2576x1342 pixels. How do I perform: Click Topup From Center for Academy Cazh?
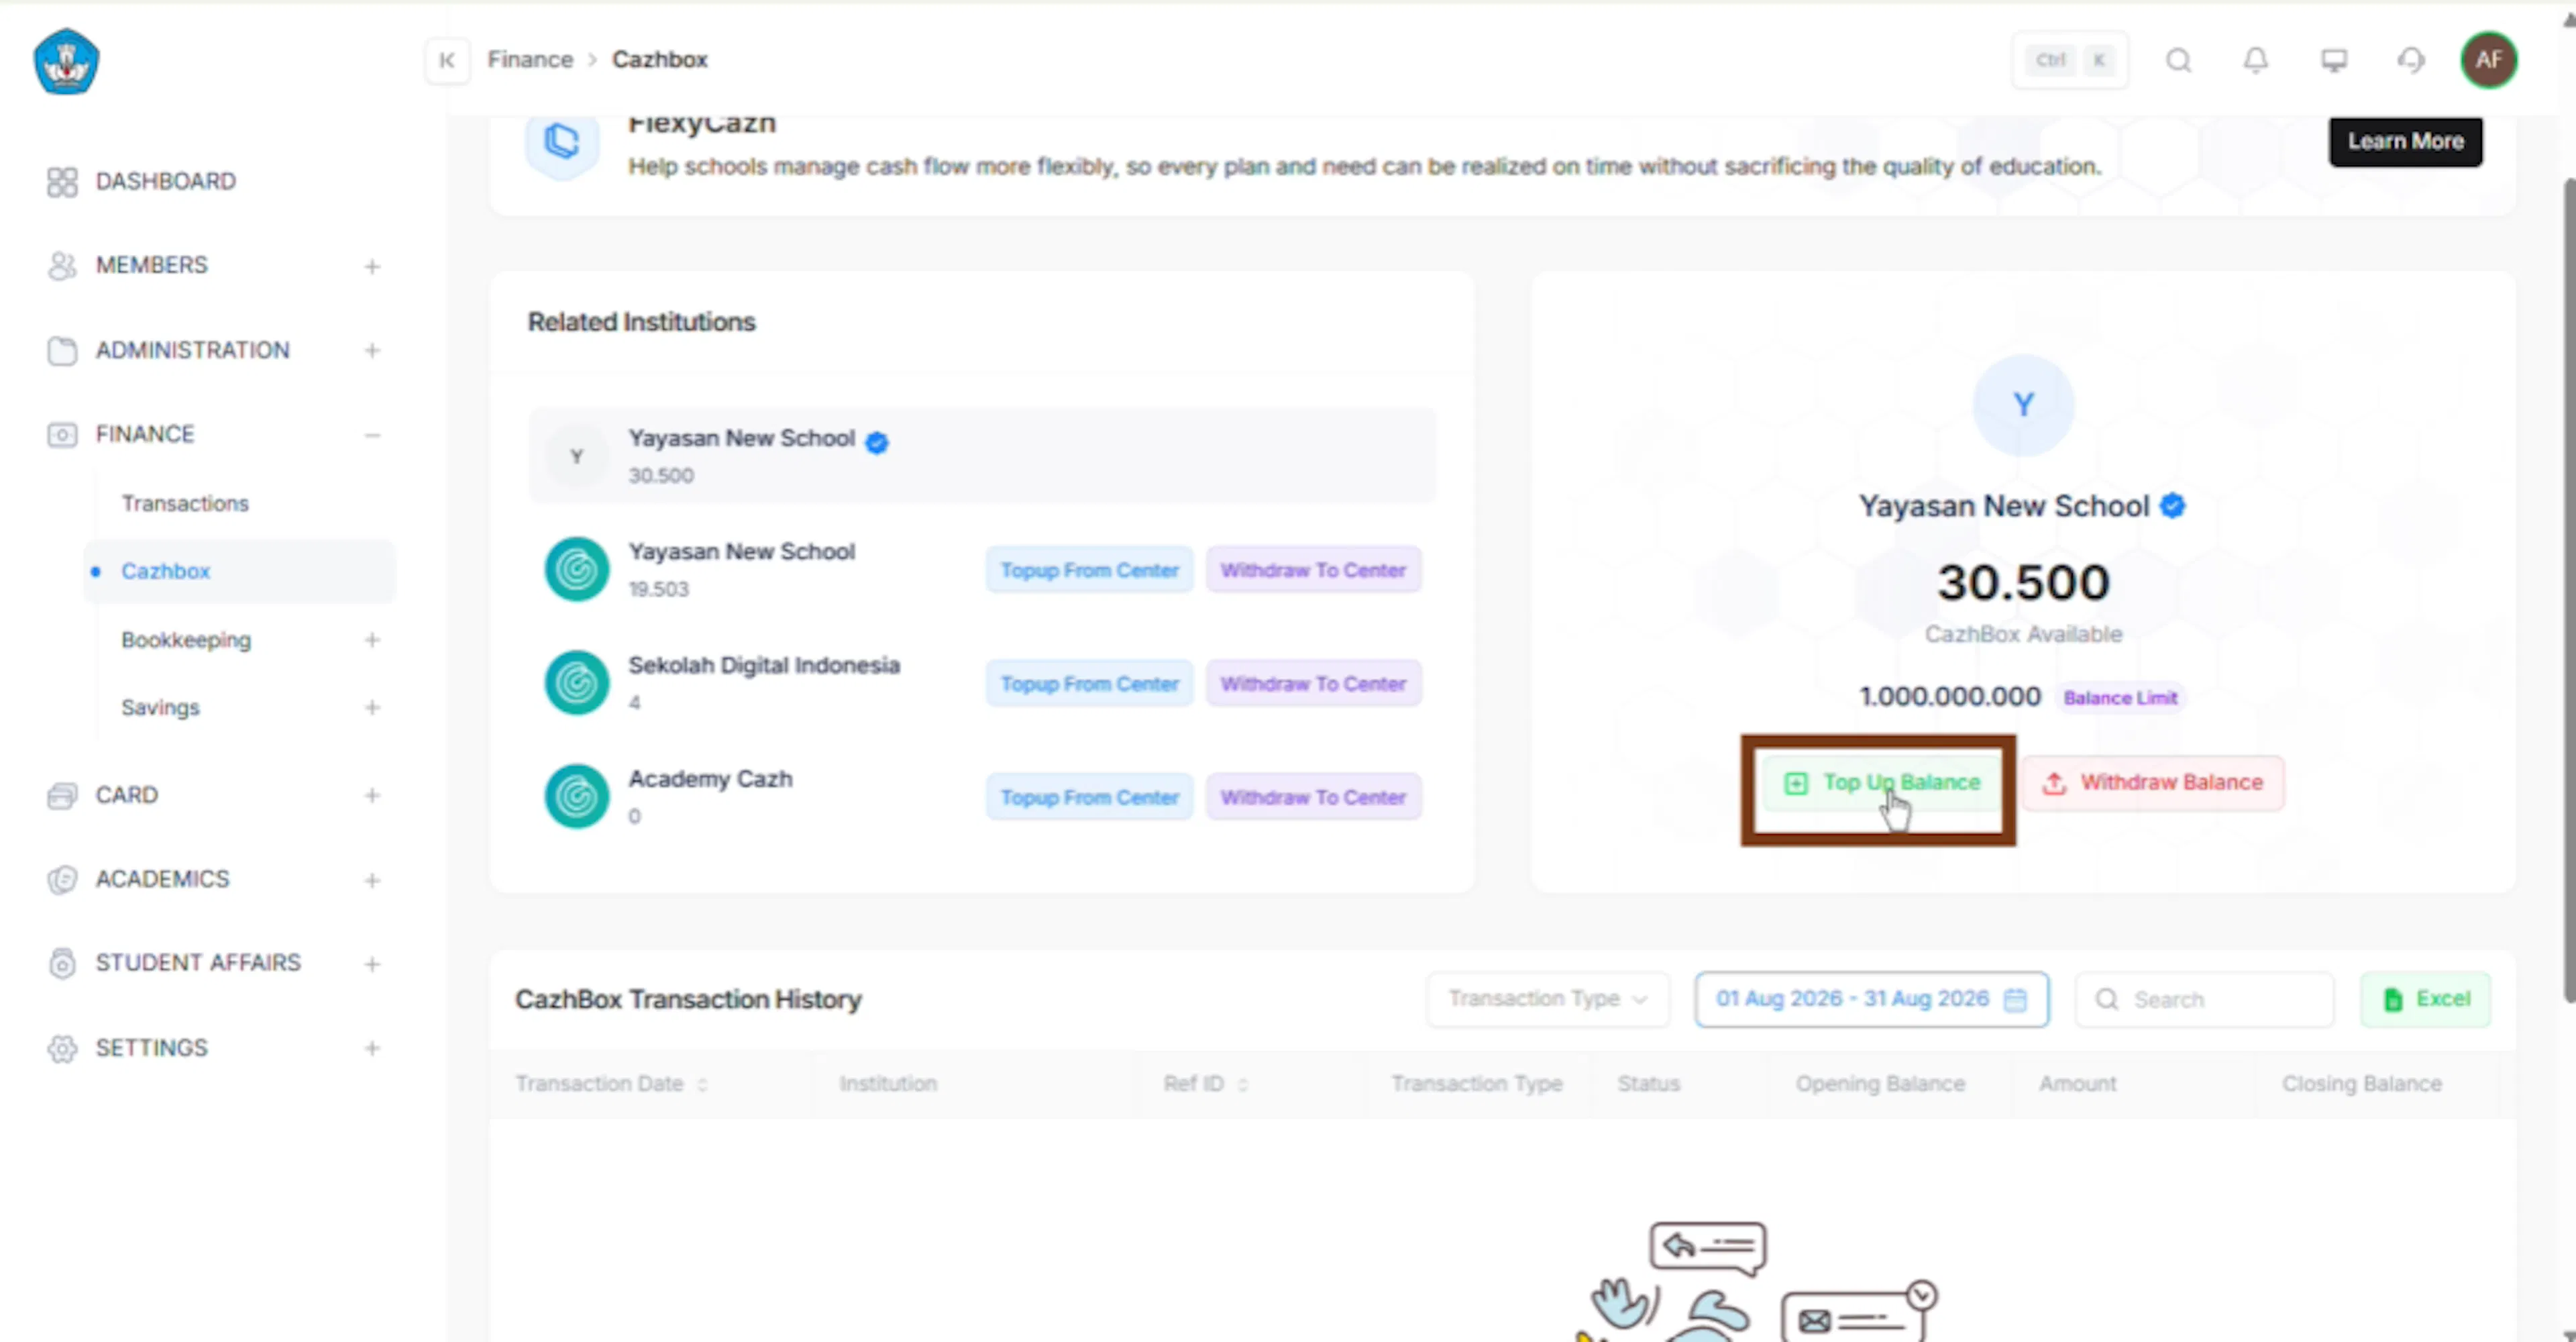click(x=1089, y=797)
